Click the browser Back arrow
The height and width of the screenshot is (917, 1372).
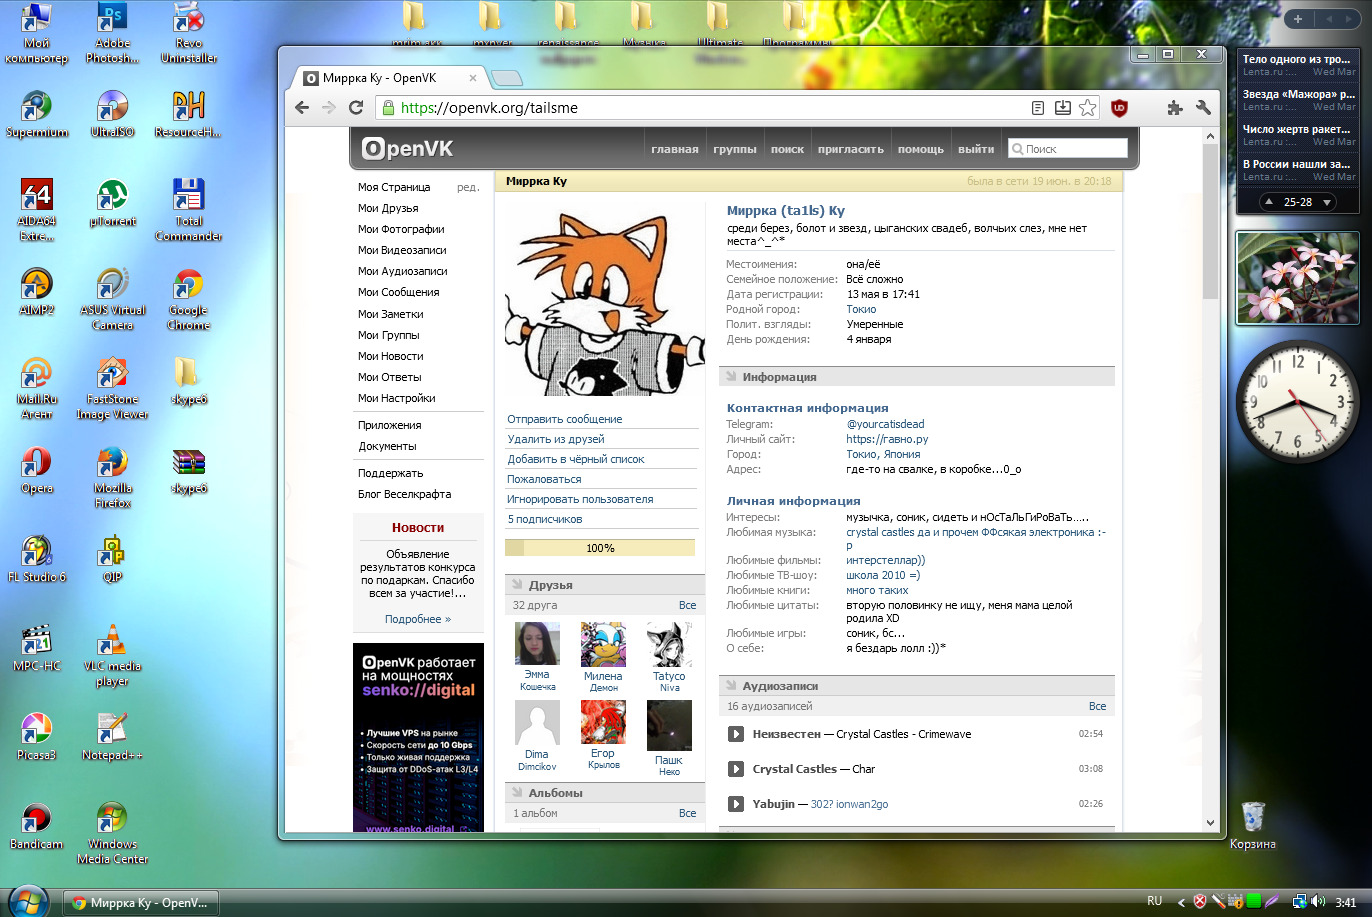(x=301, y=108)
